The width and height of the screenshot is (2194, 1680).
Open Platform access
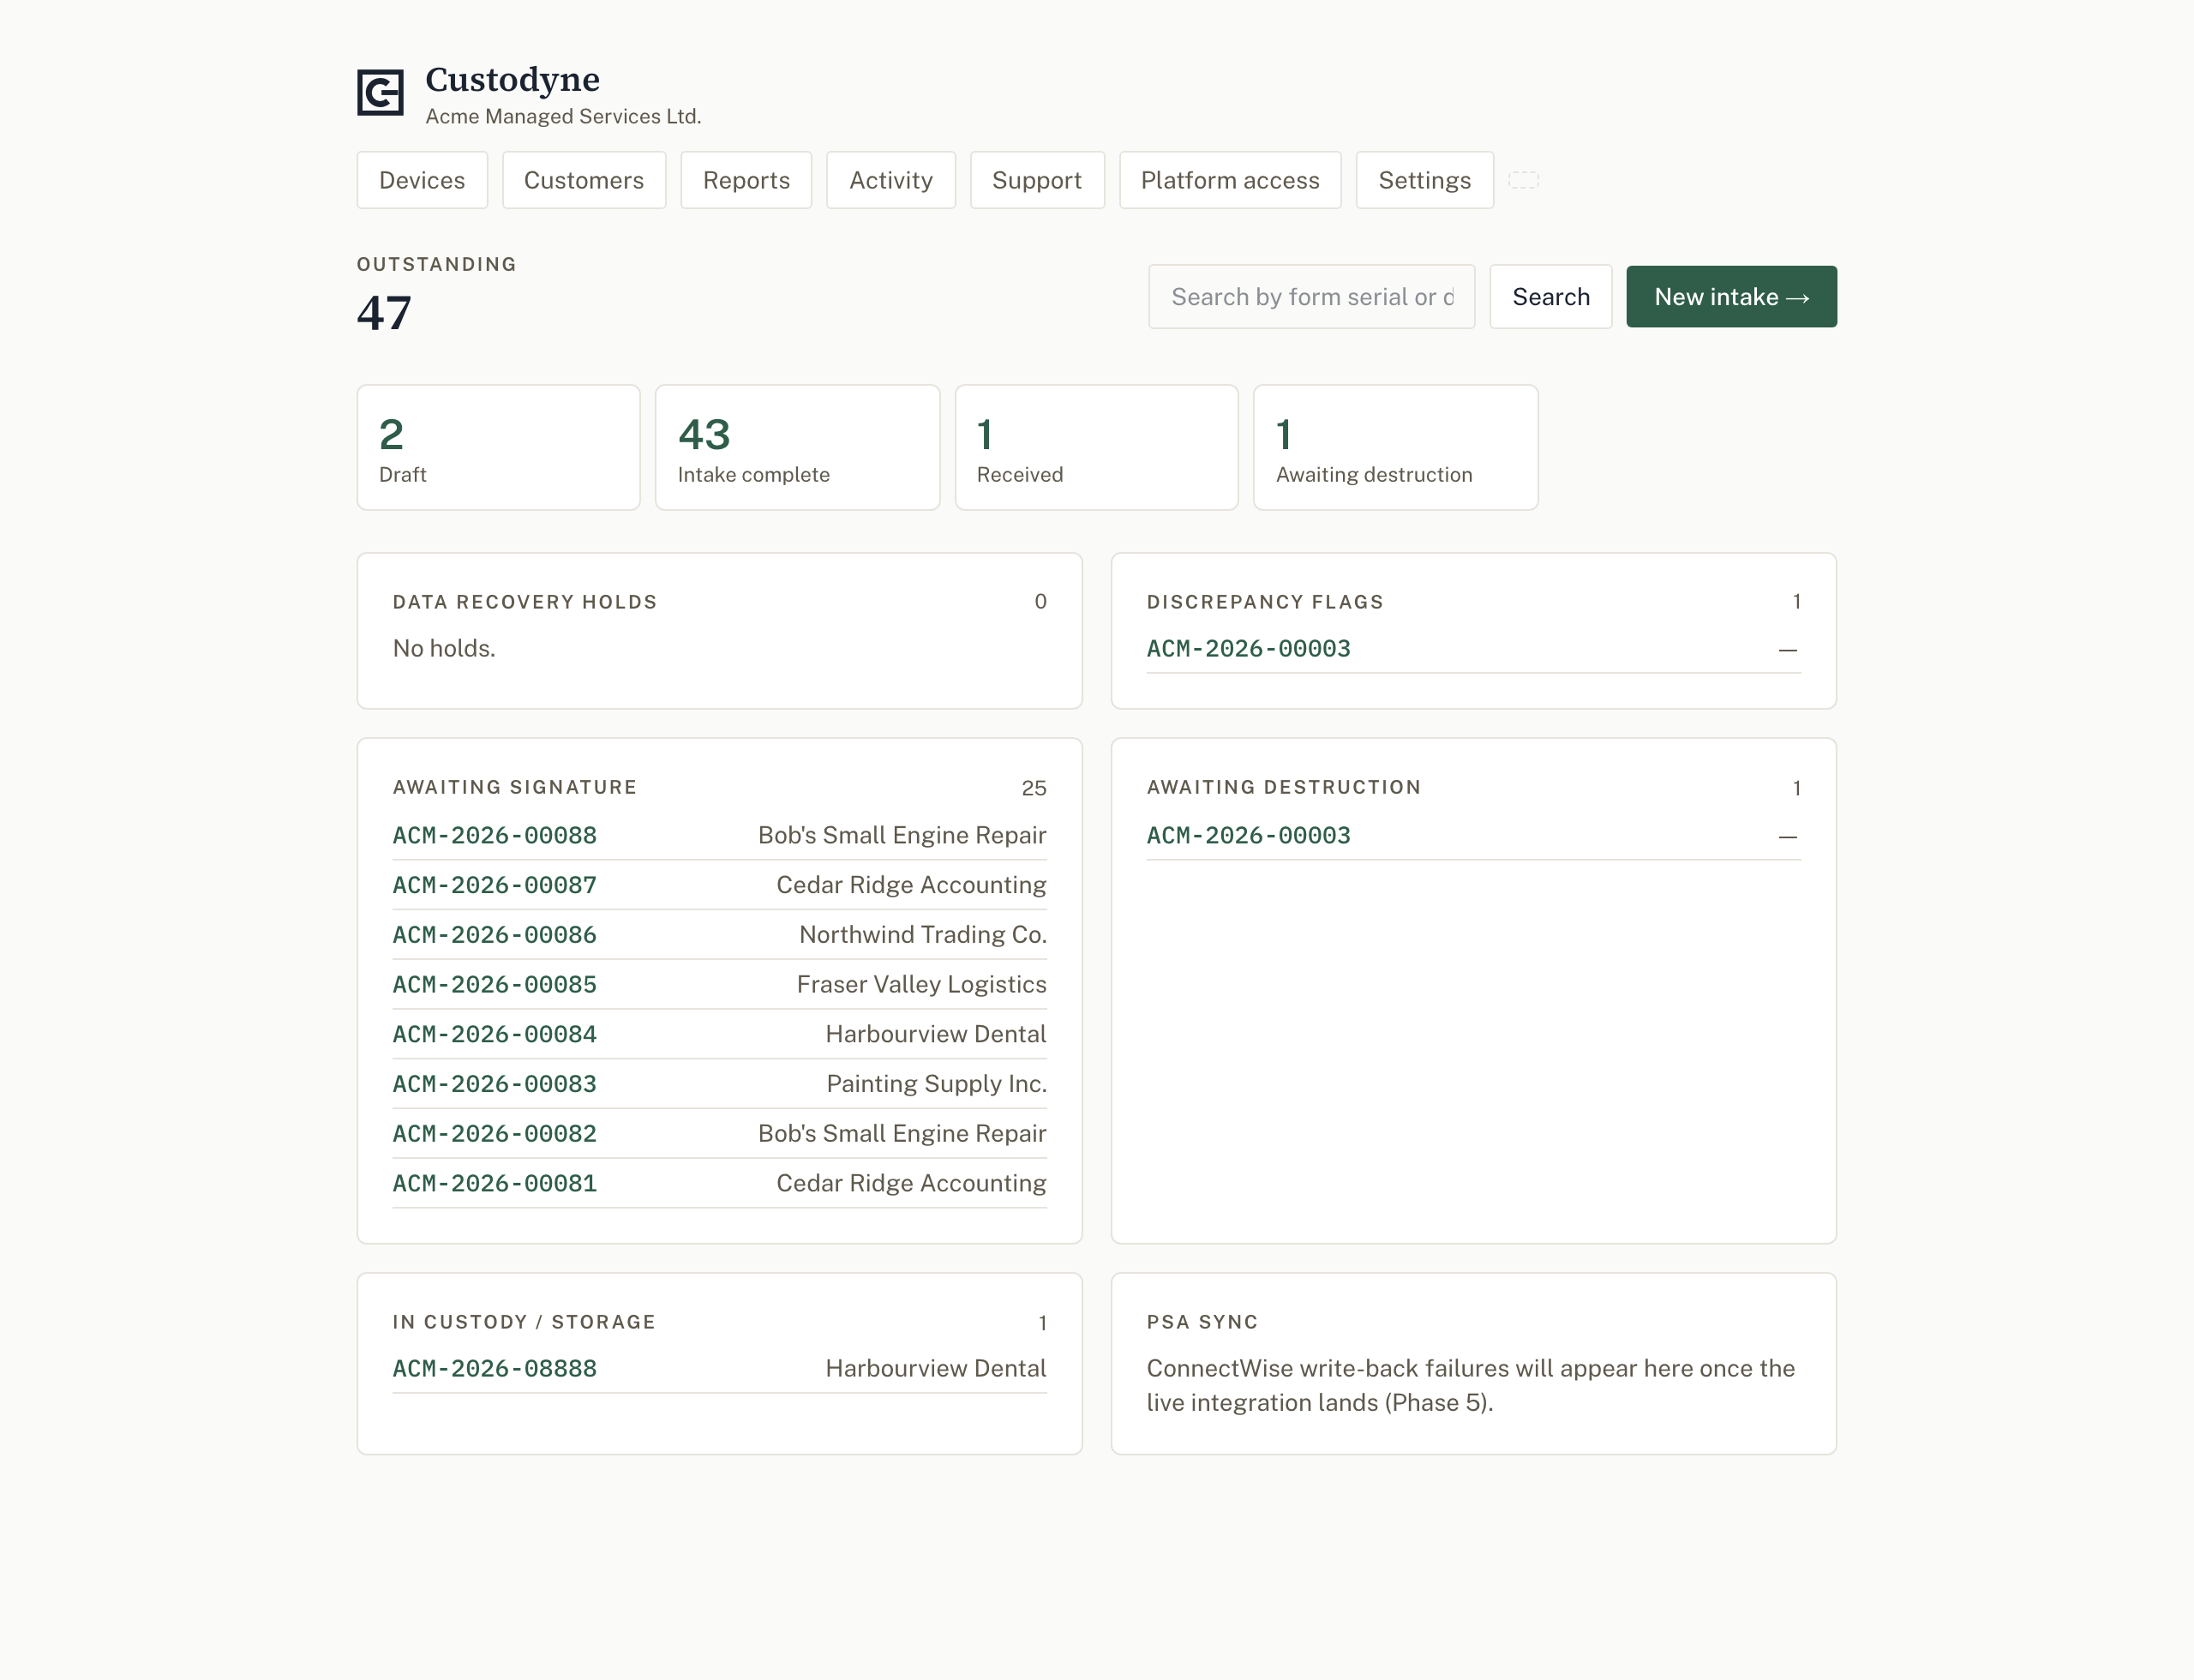click(1230, 180)
